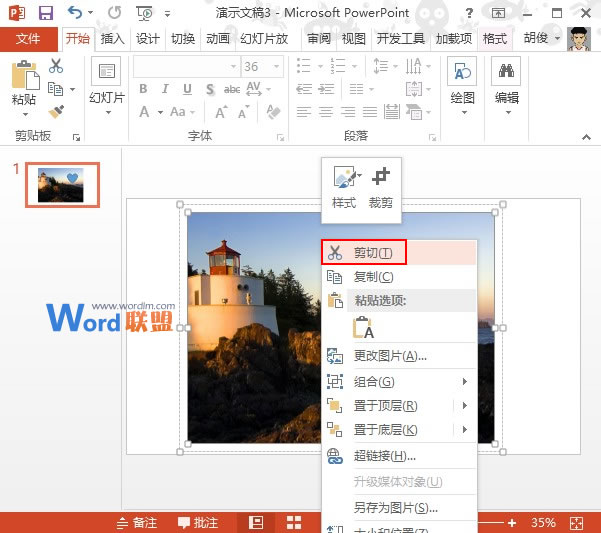
Task: Click the Style (样式) picture icon in mini toolbar
Action: (x=344, y=177)
